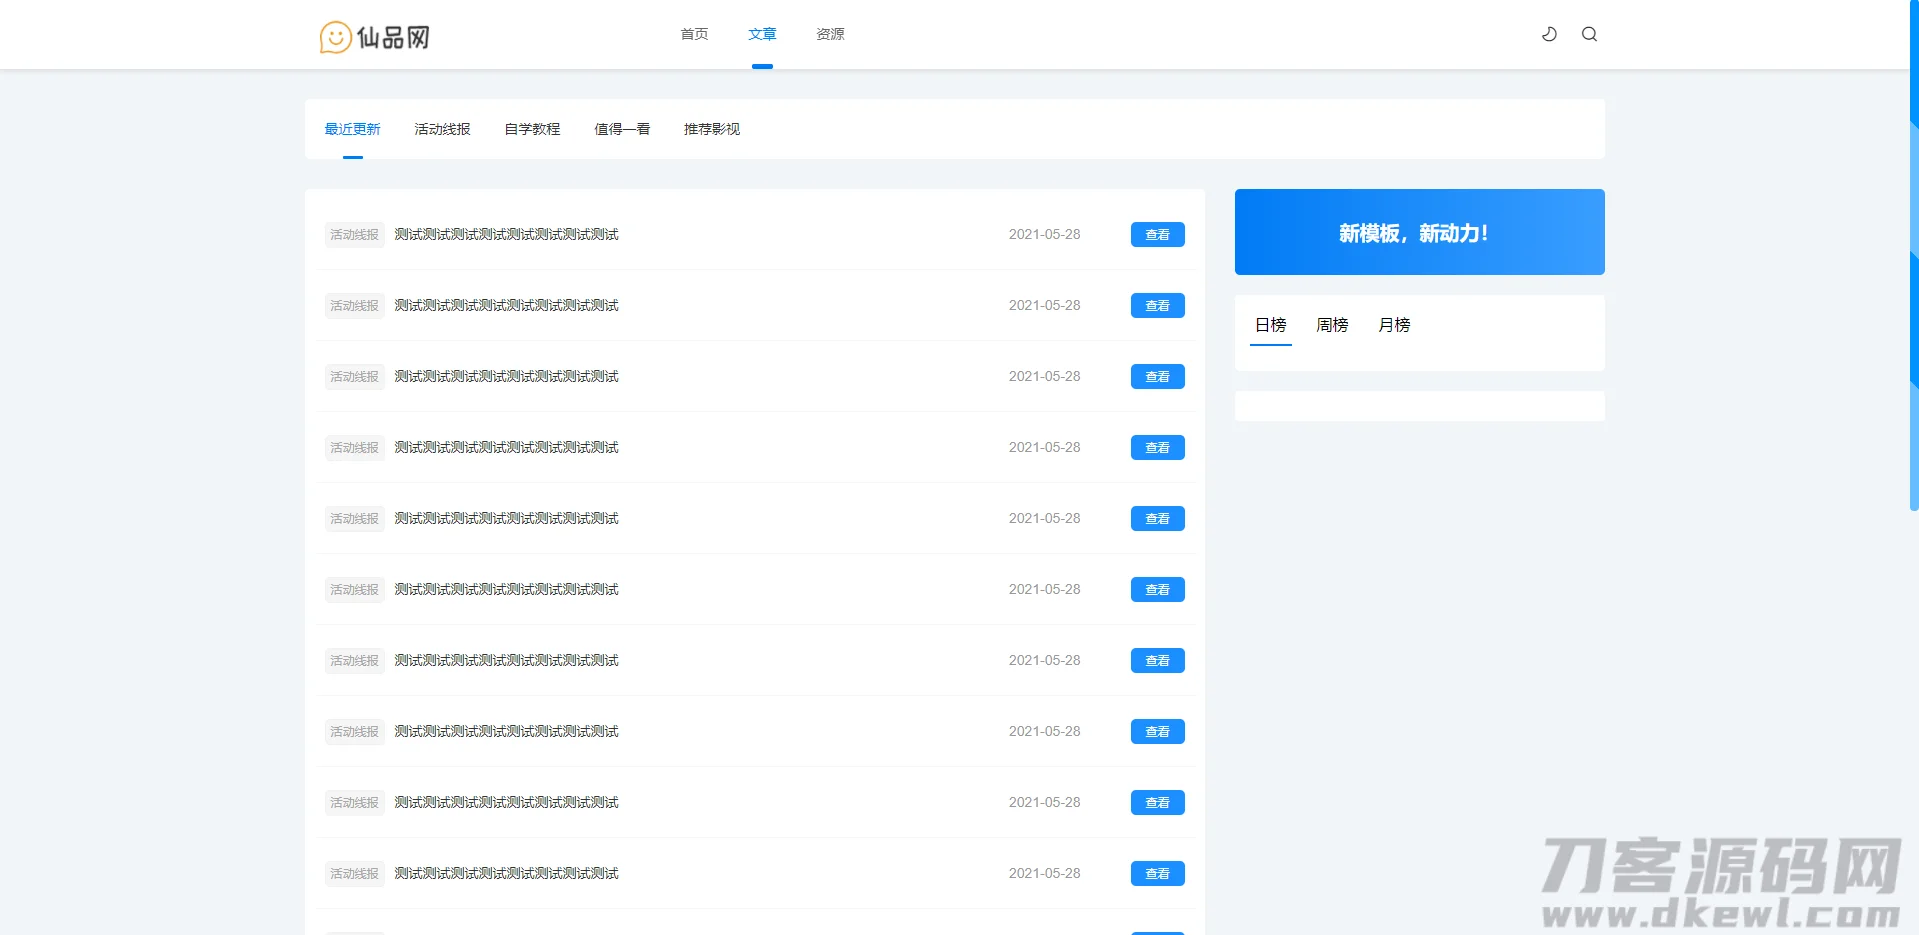Open the blue banner 新模板，新动力!
Screen dimensions: 1919x935
(1418, 232)
